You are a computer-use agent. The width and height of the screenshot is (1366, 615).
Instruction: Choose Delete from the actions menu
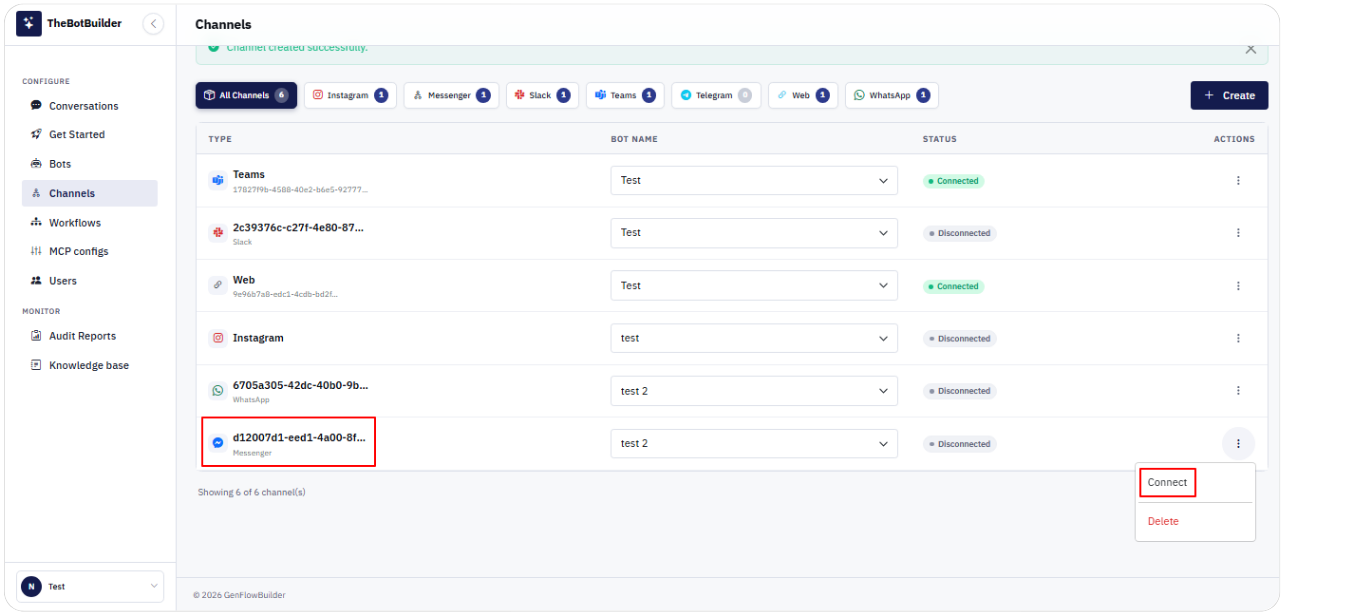[1163, 521]
